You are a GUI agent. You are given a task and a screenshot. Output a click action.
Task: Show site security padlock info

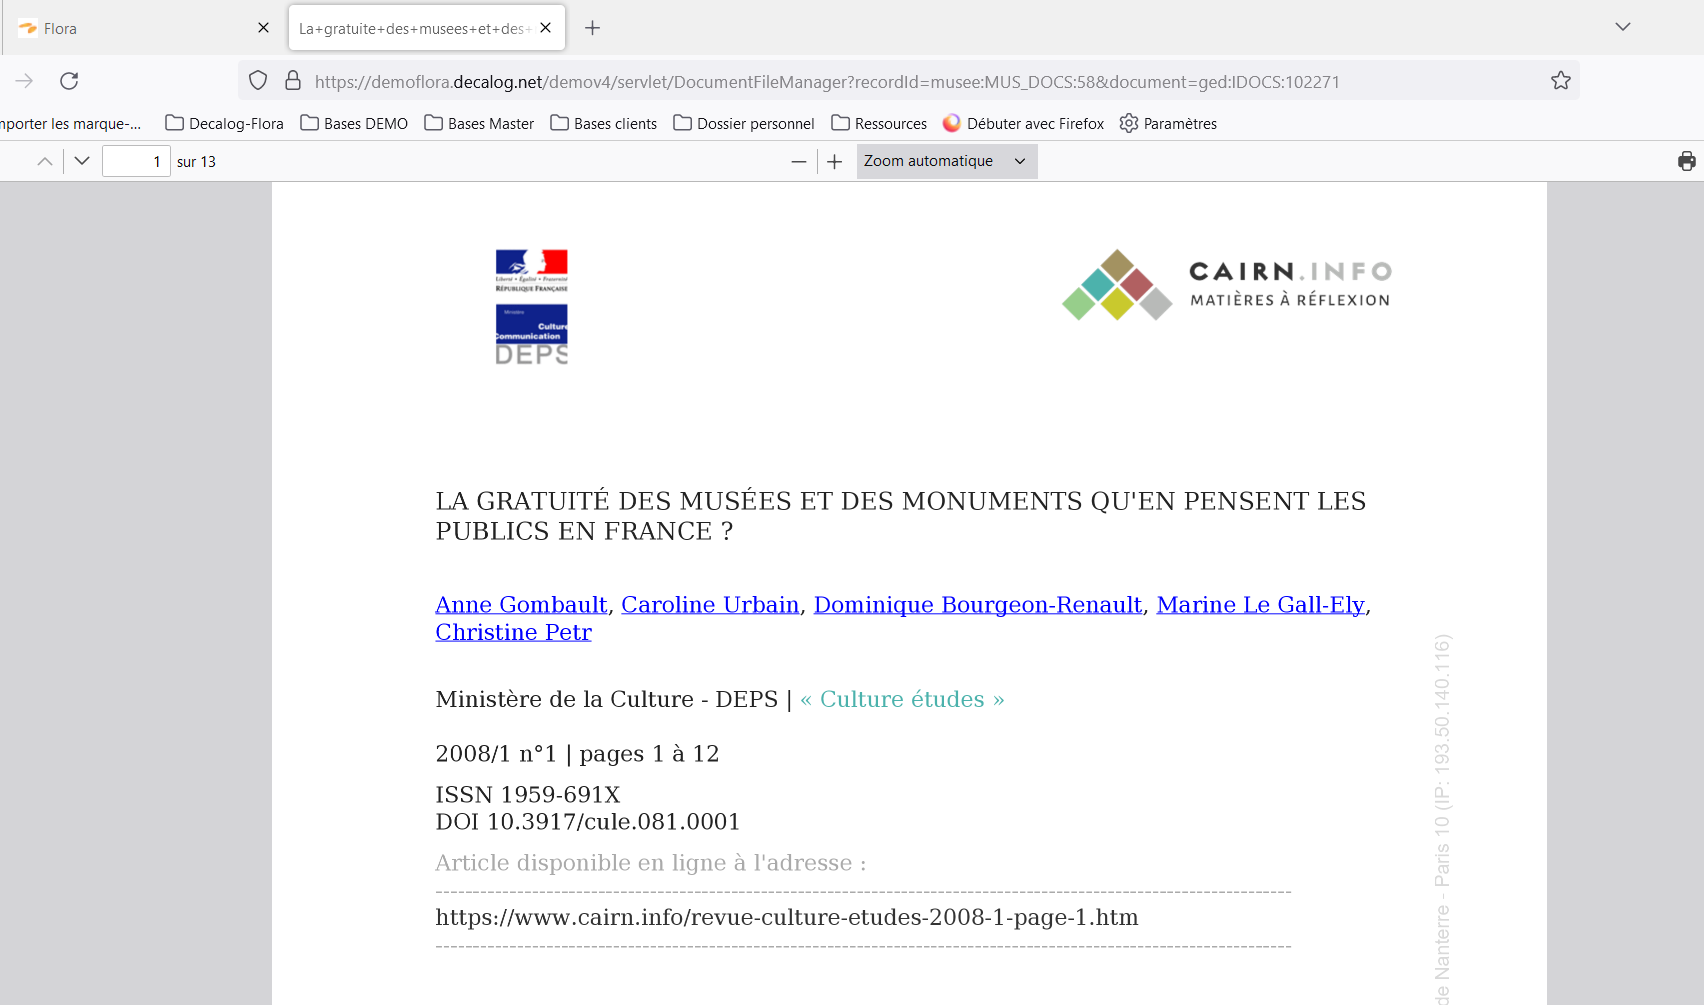[x=293, y=81]
